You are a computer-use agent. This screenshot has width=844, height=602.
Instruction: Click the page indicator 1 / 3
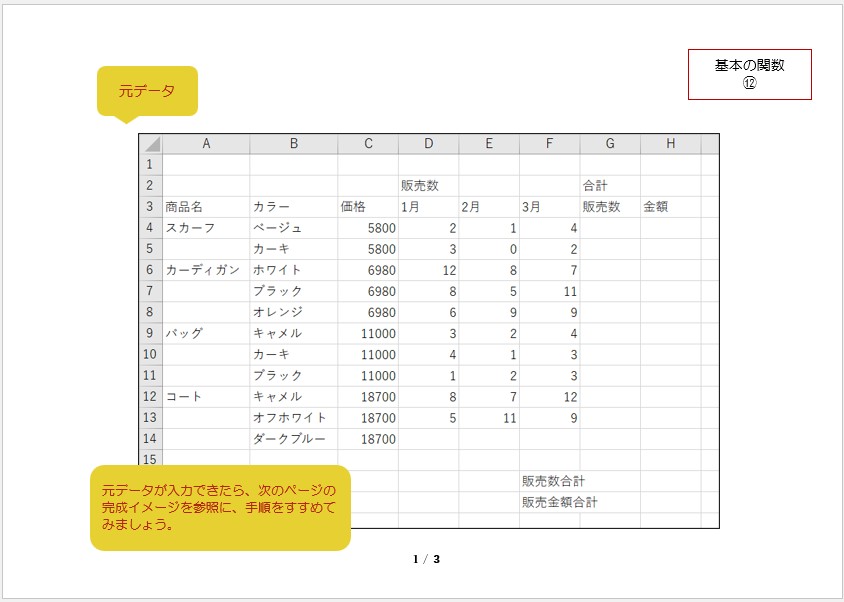click(x=426, y=559)
